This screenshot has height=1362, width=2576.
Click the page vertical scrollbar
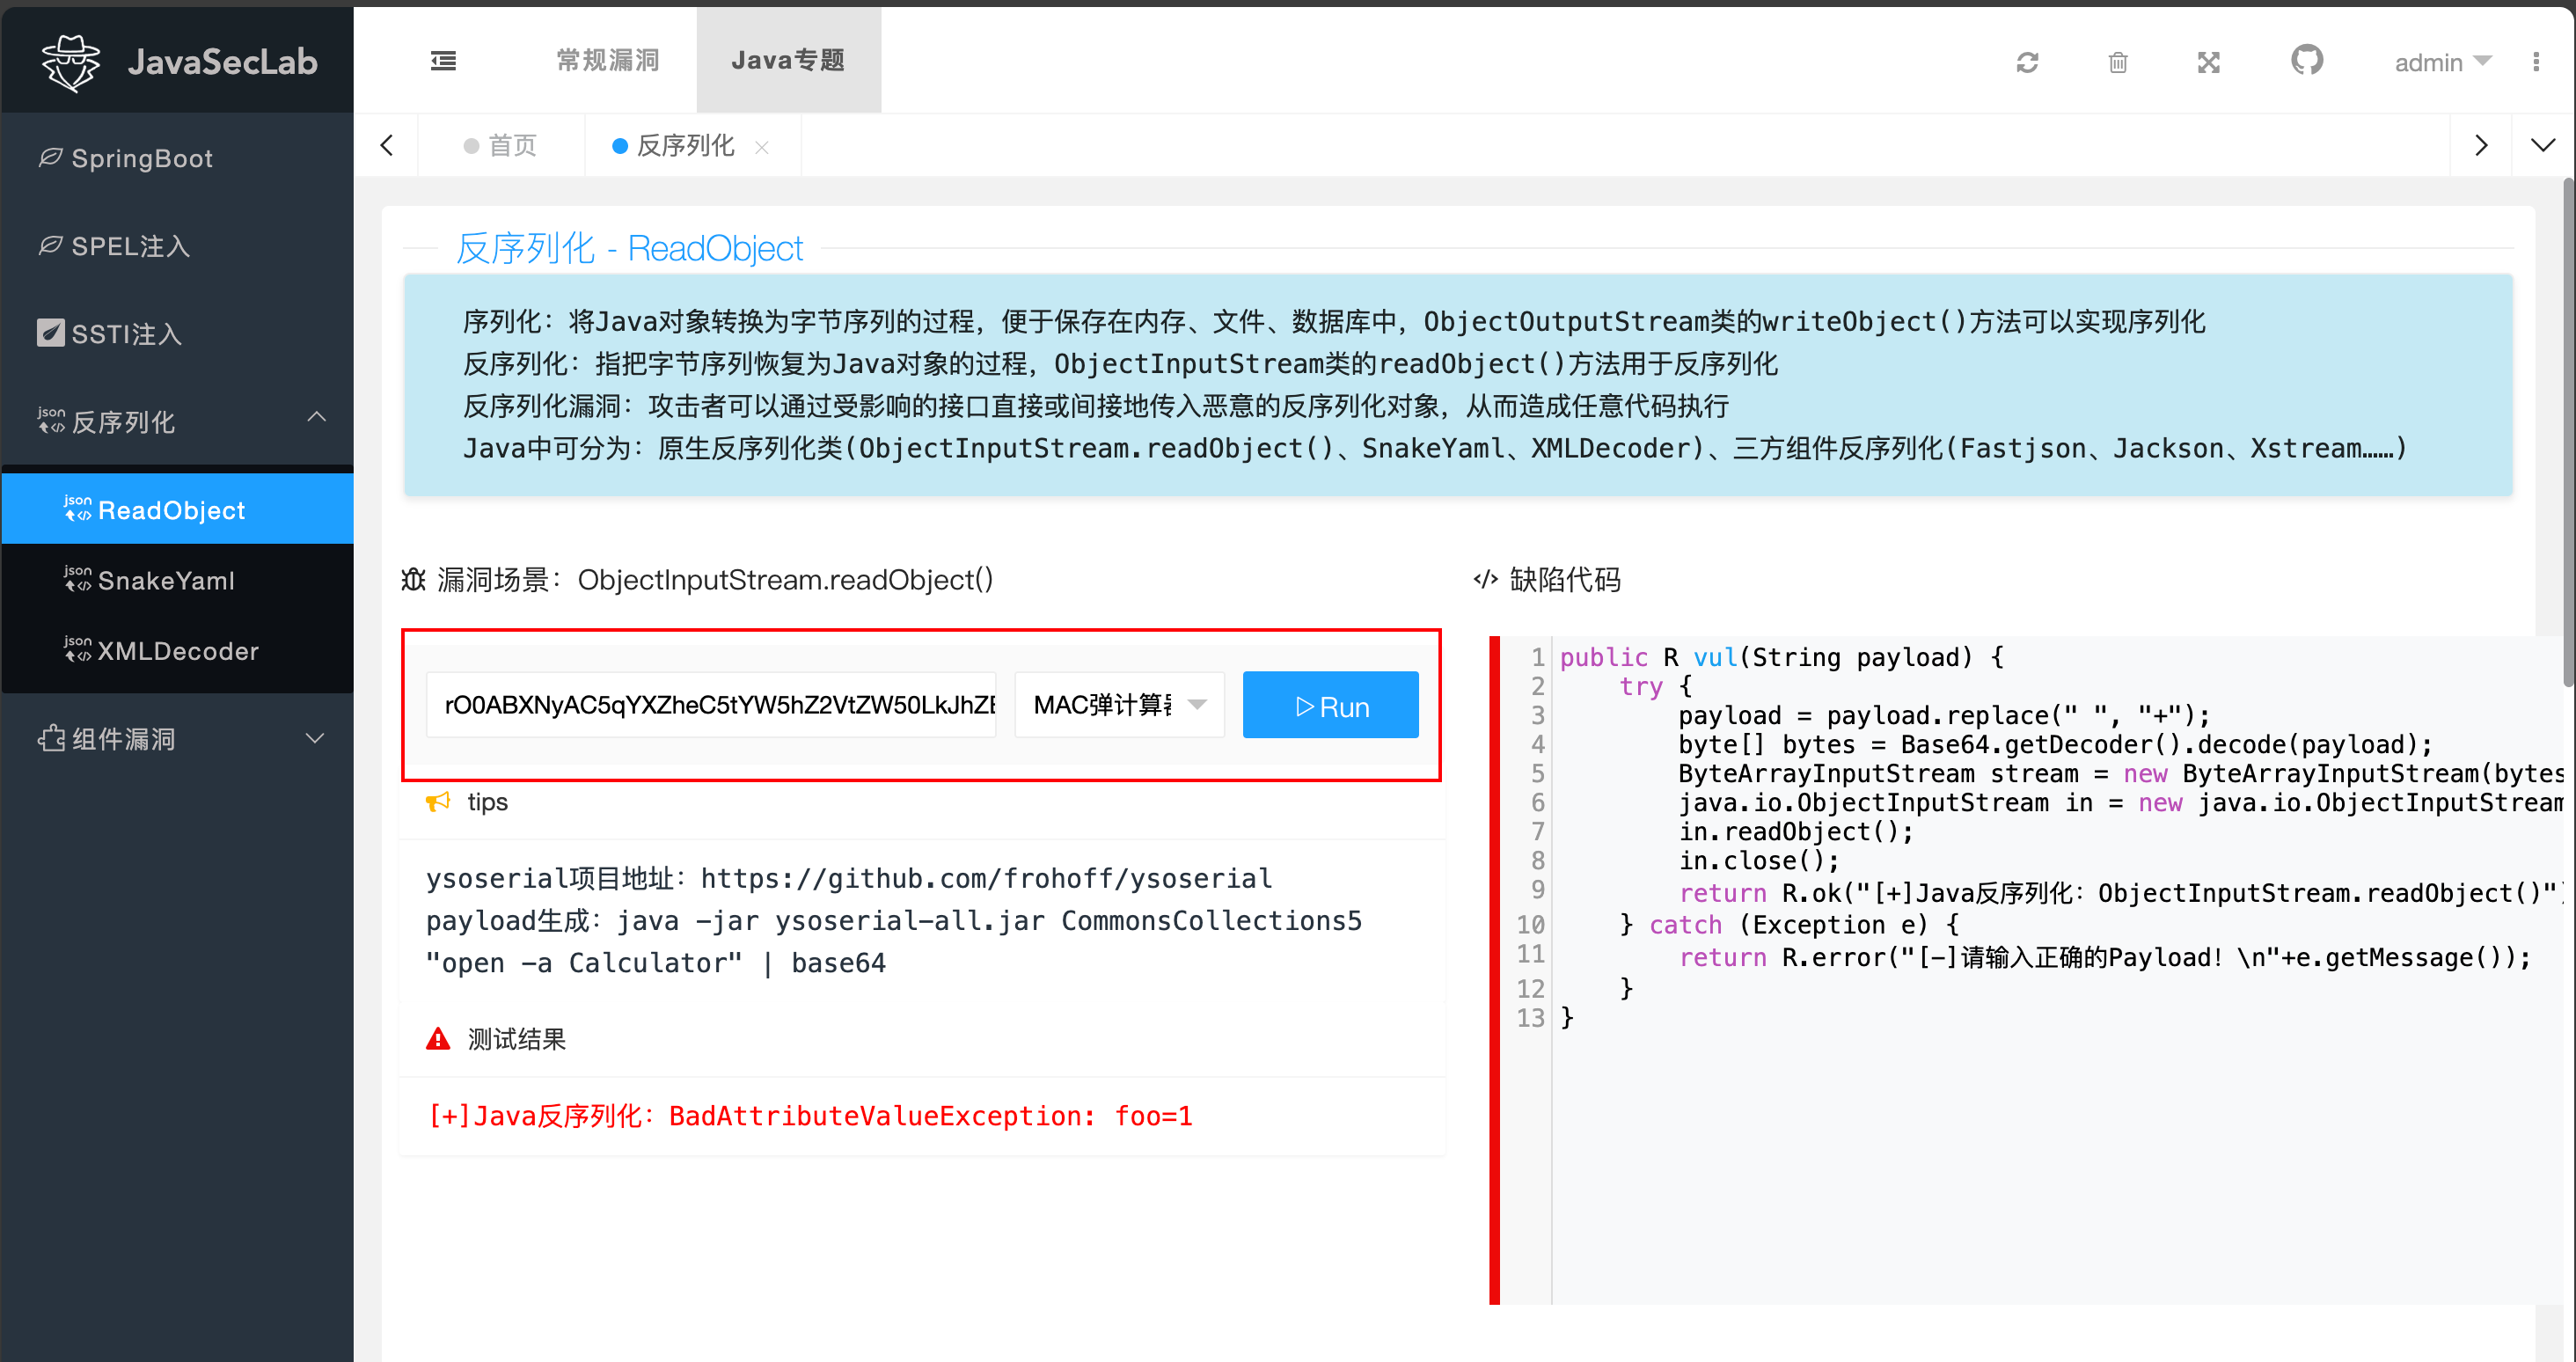pyautogui.click(x=2567, y=432)
